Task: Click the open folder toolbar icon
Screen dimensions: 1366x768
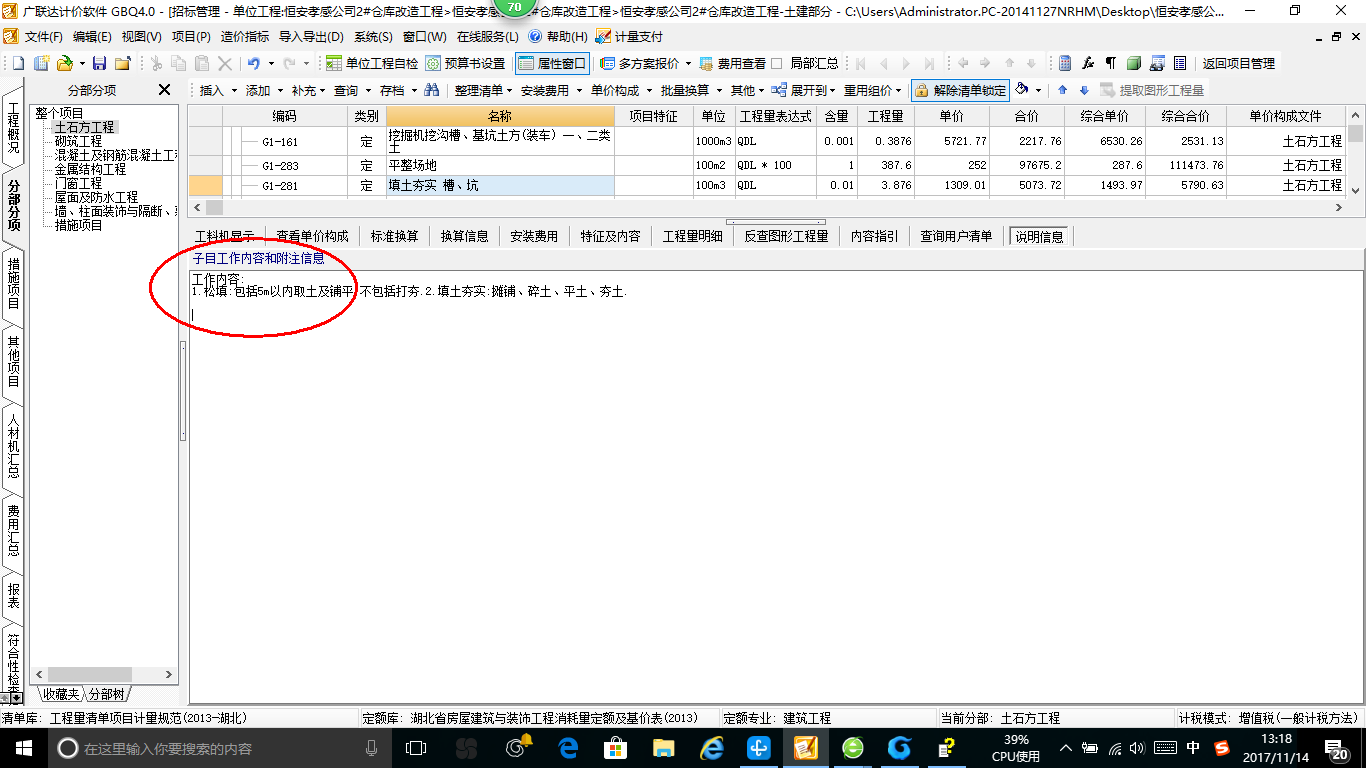Action: tap(64, 63)
